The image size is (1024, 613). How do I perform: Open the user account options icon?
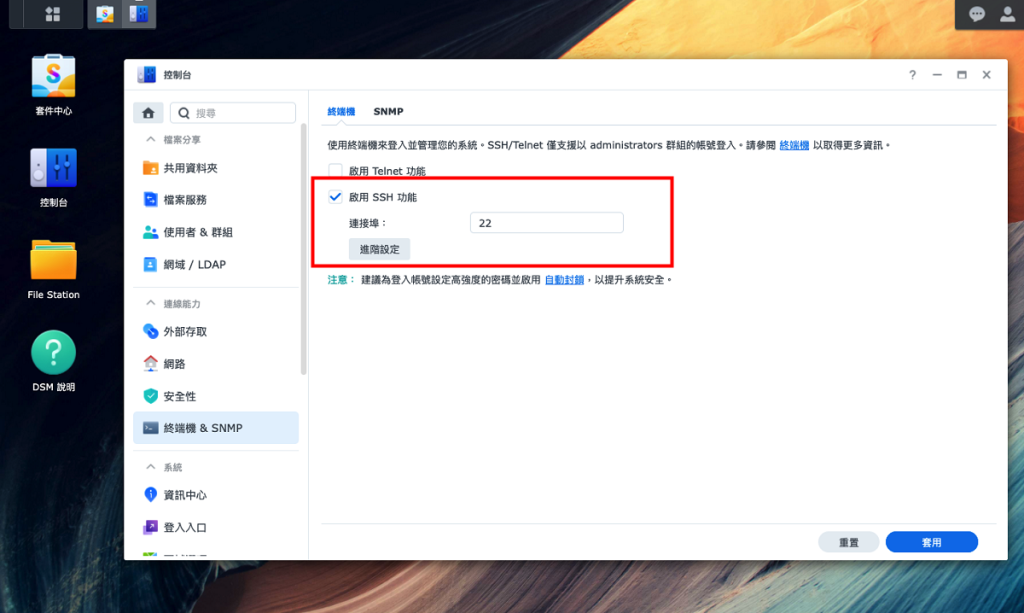pyautogui.click(x=1004, y=14)
